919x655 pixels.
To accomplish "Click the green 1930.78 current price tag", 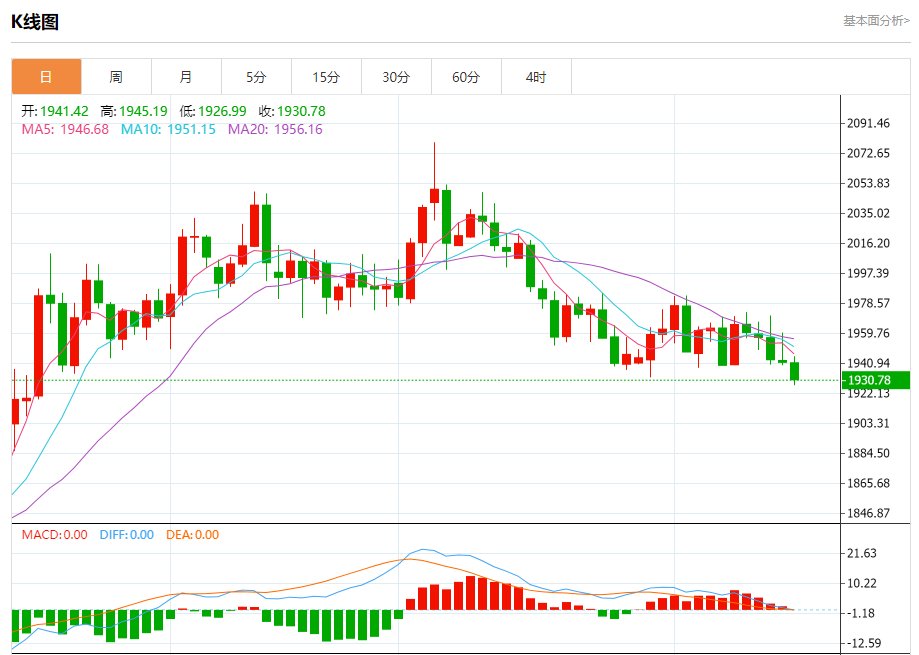I will 876,380.
